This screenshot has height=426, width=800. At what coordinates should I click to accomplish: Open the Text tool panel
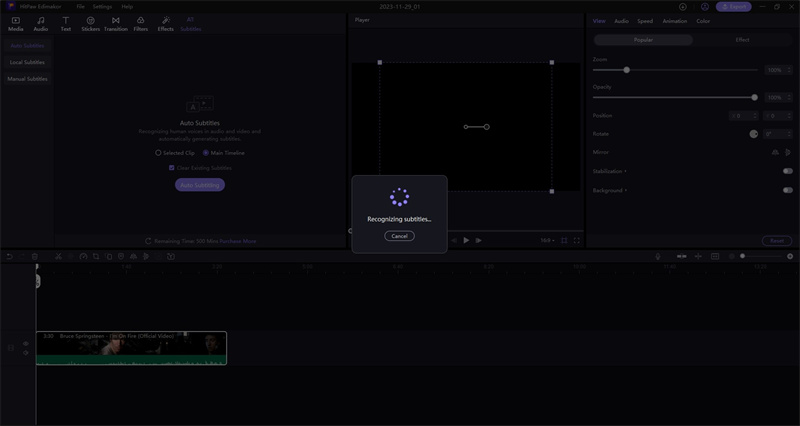point(66,24)
